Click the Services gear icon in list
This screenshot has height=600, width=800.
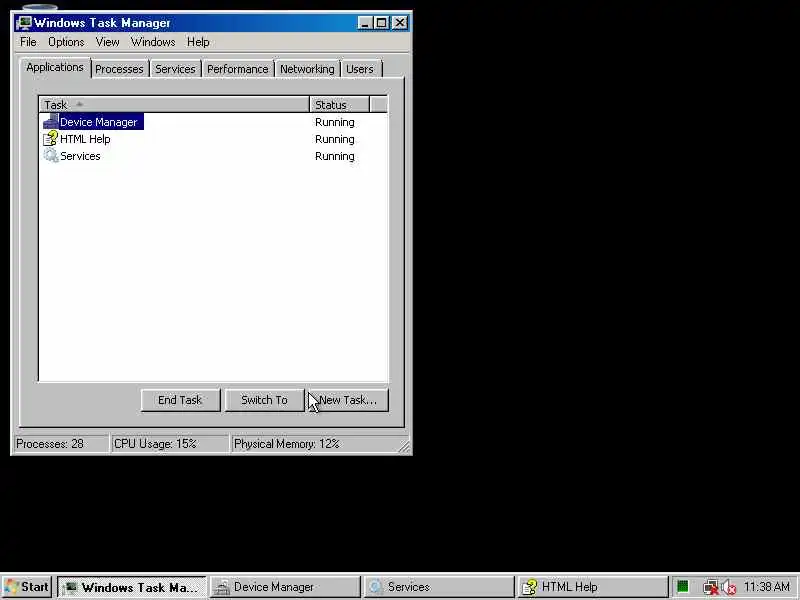point(51,156)
